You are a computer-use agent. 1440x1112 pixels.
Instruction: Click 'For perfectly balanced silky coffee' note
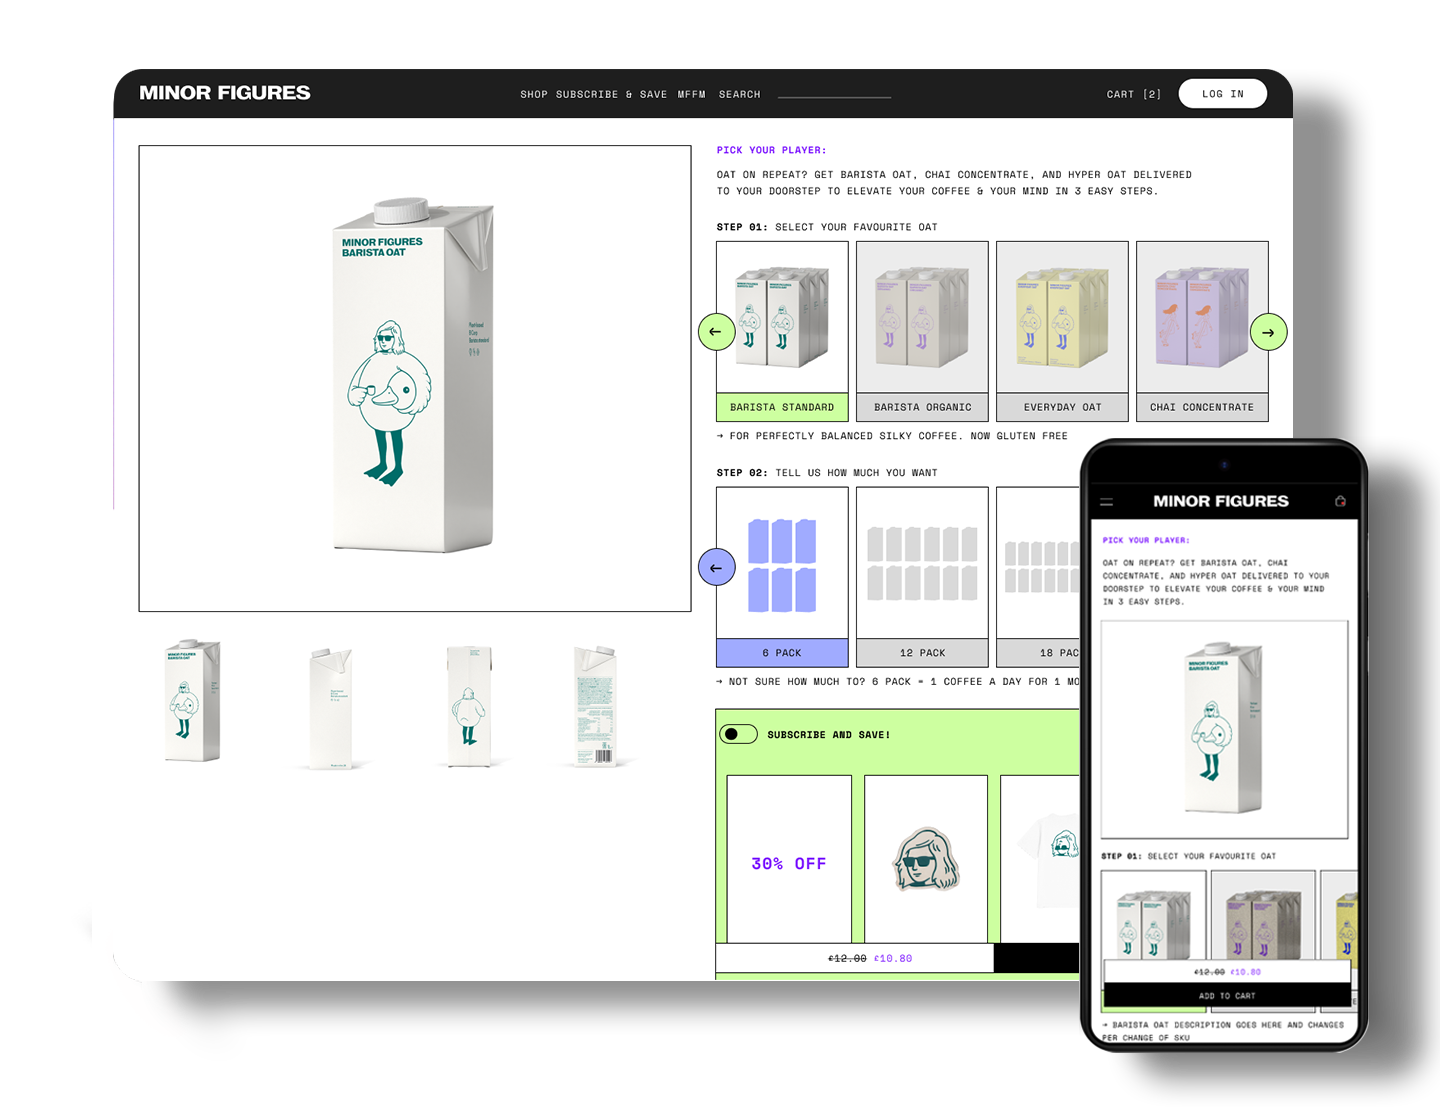[892, 436]
